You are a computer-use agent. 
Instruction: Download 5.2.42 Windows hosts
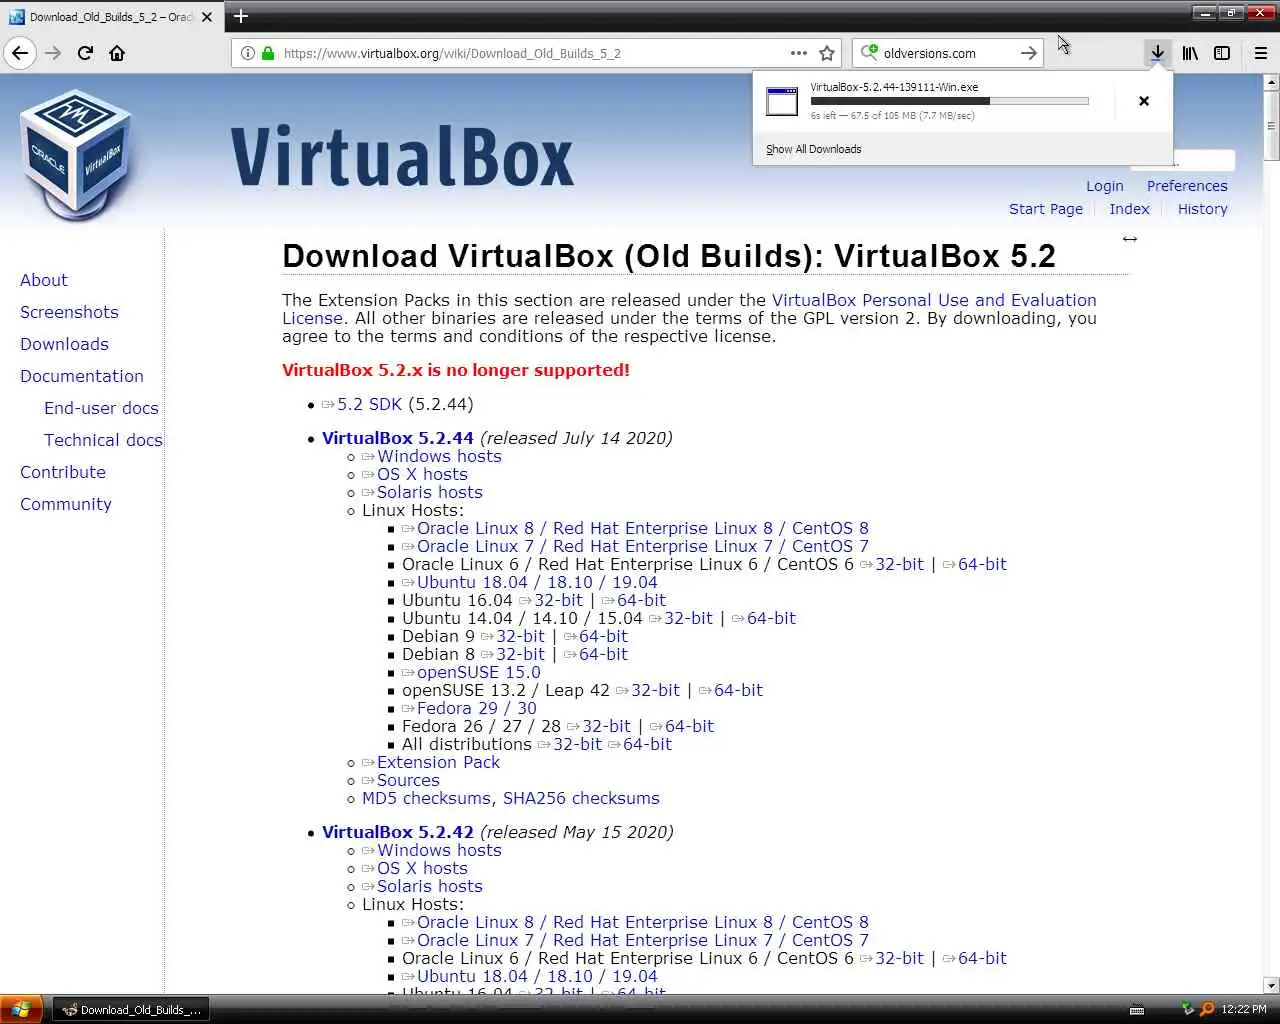[439, 850]
